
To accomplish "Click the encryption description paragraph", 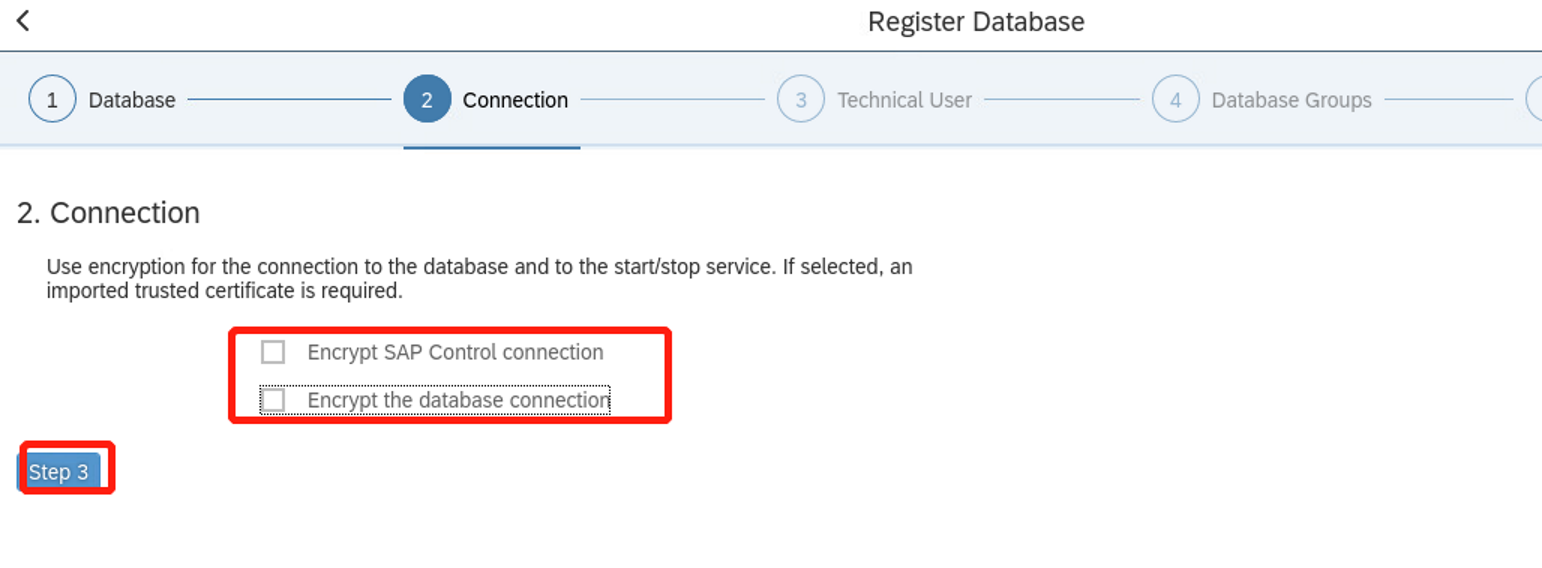I will 479,279.
